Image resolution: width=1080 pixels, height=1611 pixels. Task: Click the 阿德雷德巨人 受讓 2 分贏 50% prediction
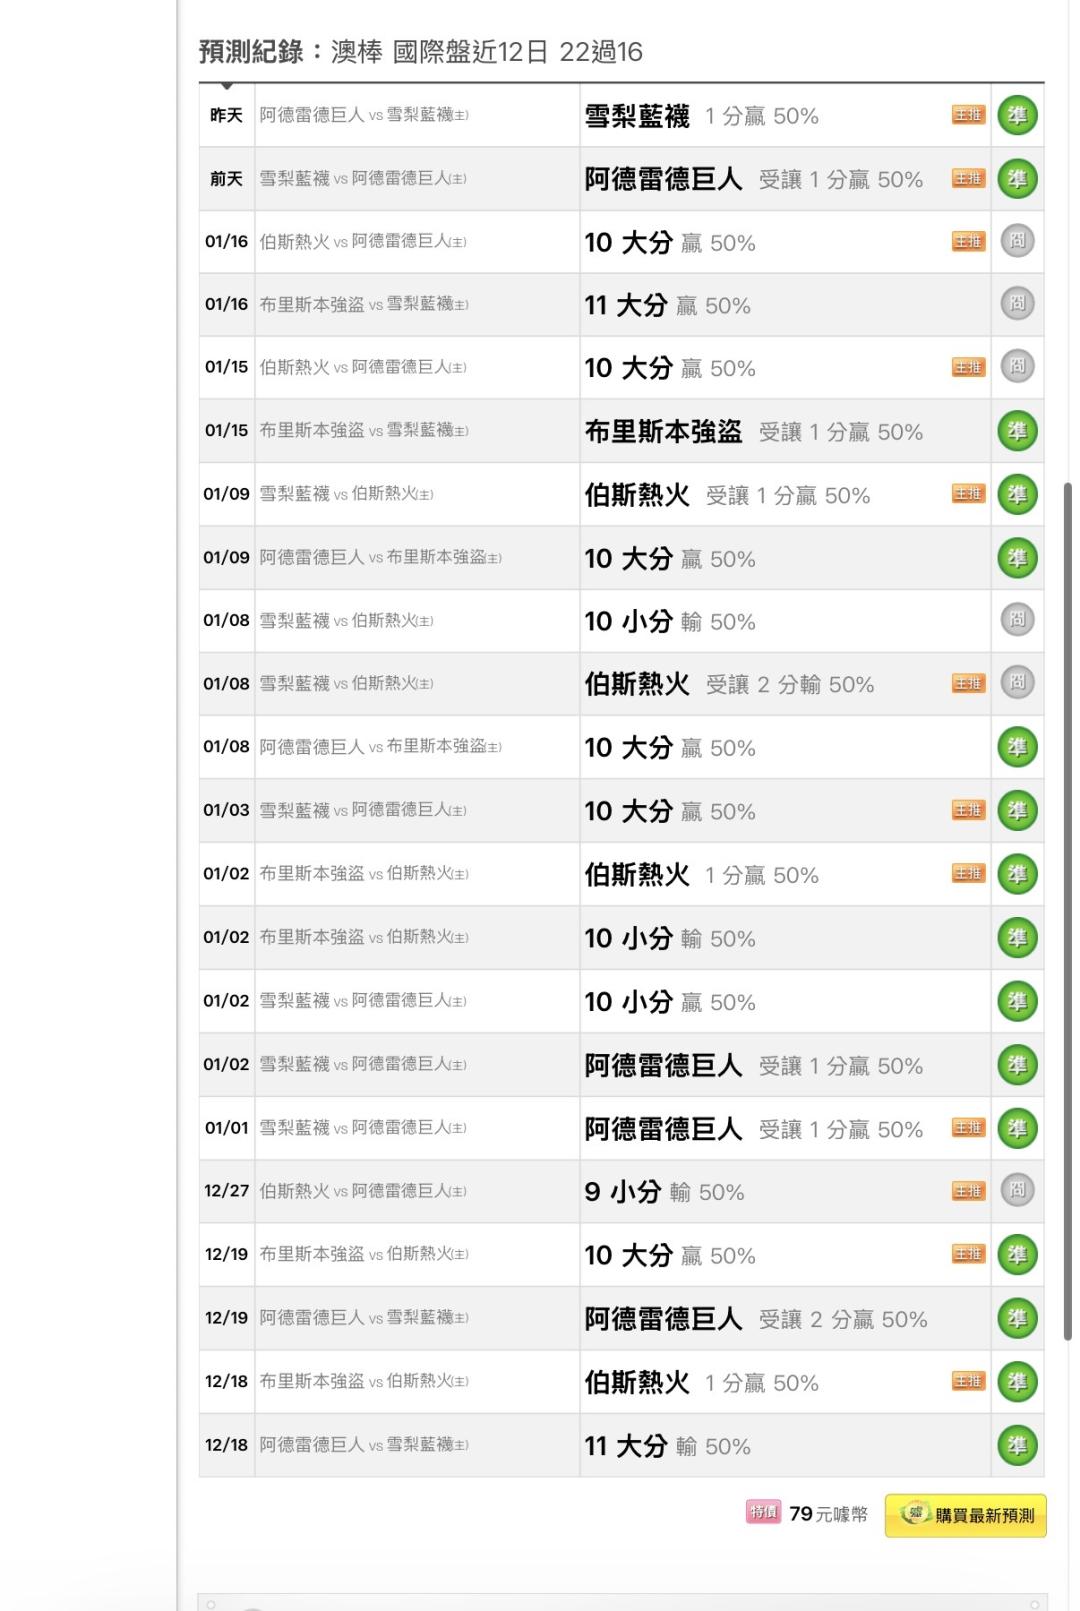tap(756, 1320)
